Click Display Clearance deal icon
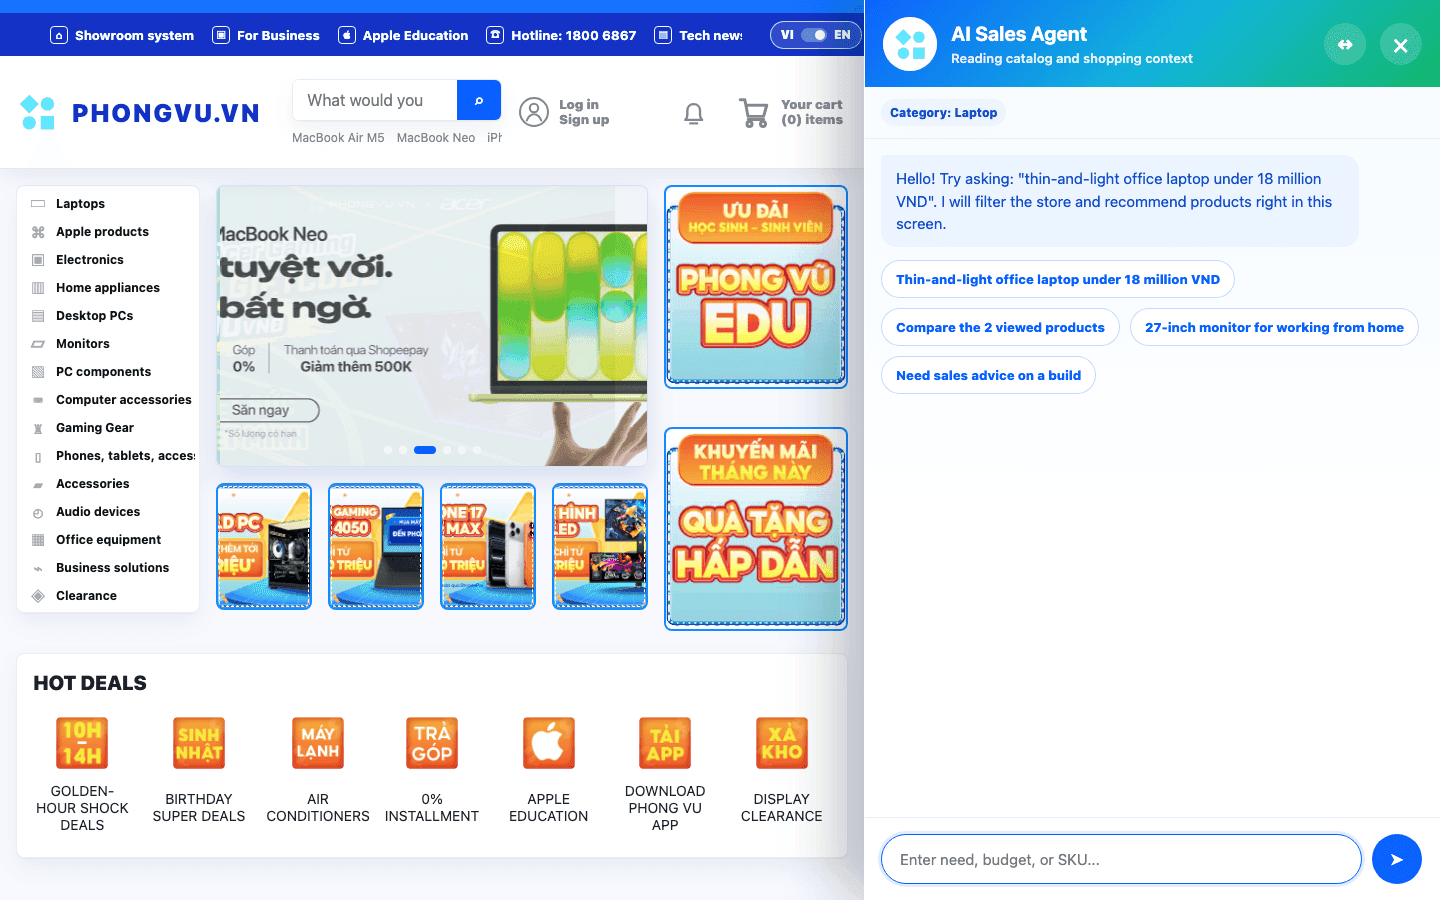The height and width of the screenshot is (900, 1440). point(782,743)
